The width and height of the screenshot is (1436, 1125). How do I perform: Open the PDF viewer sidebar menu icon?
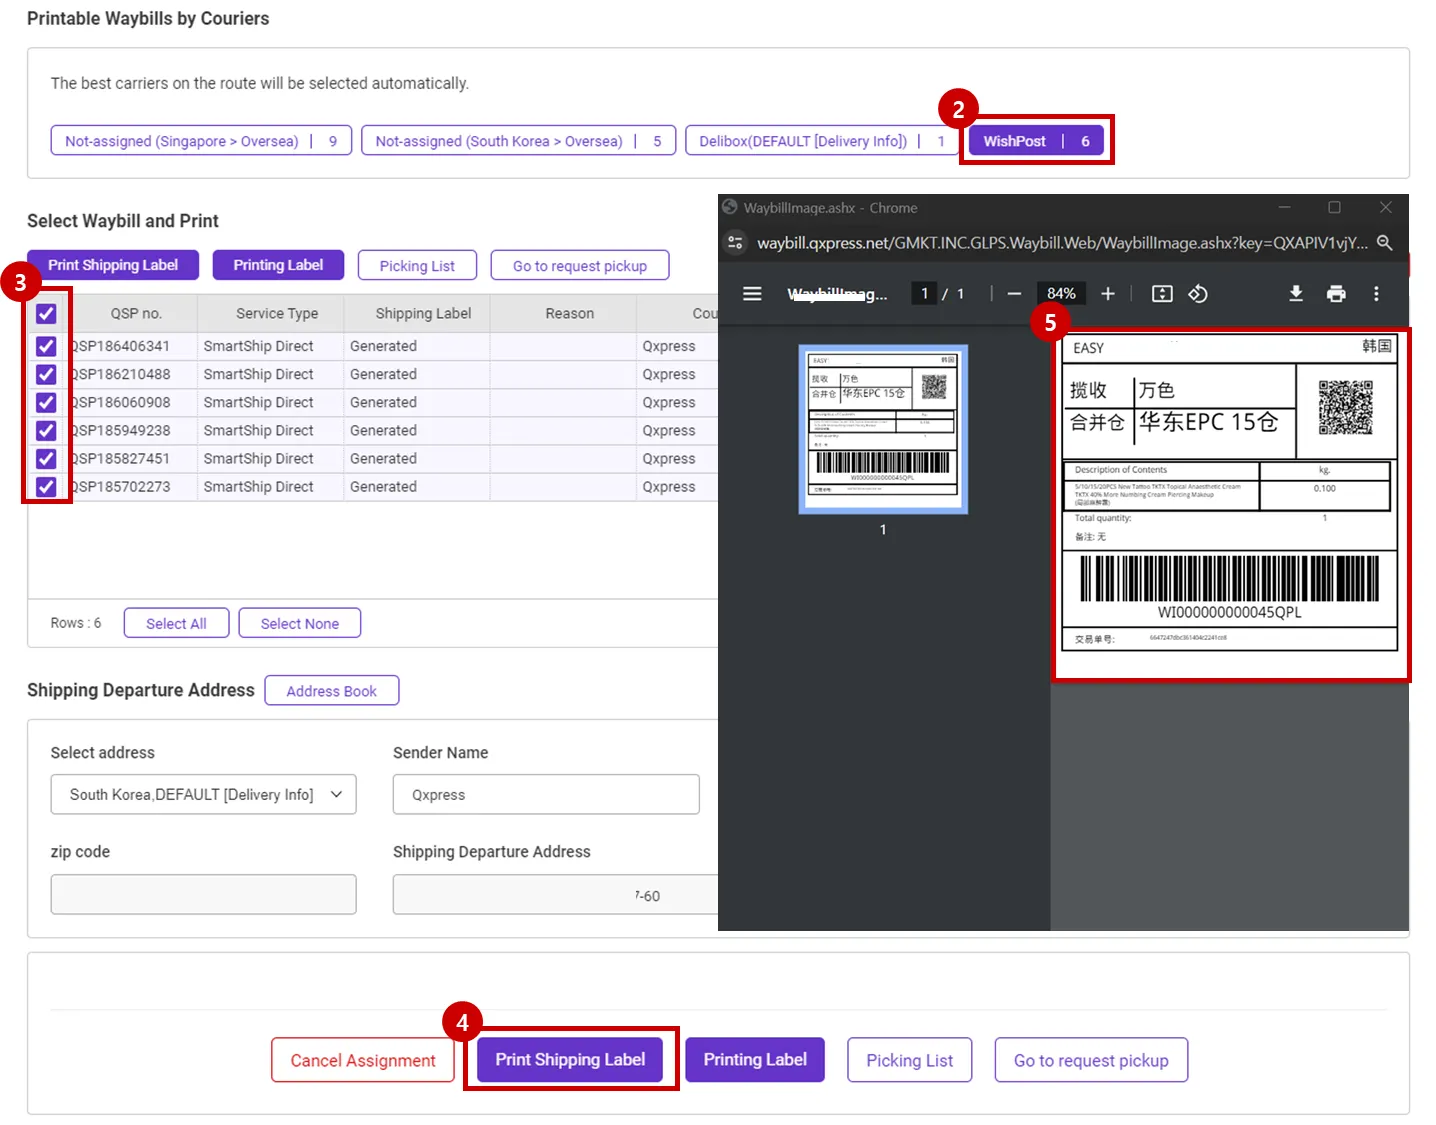point(752,293)
